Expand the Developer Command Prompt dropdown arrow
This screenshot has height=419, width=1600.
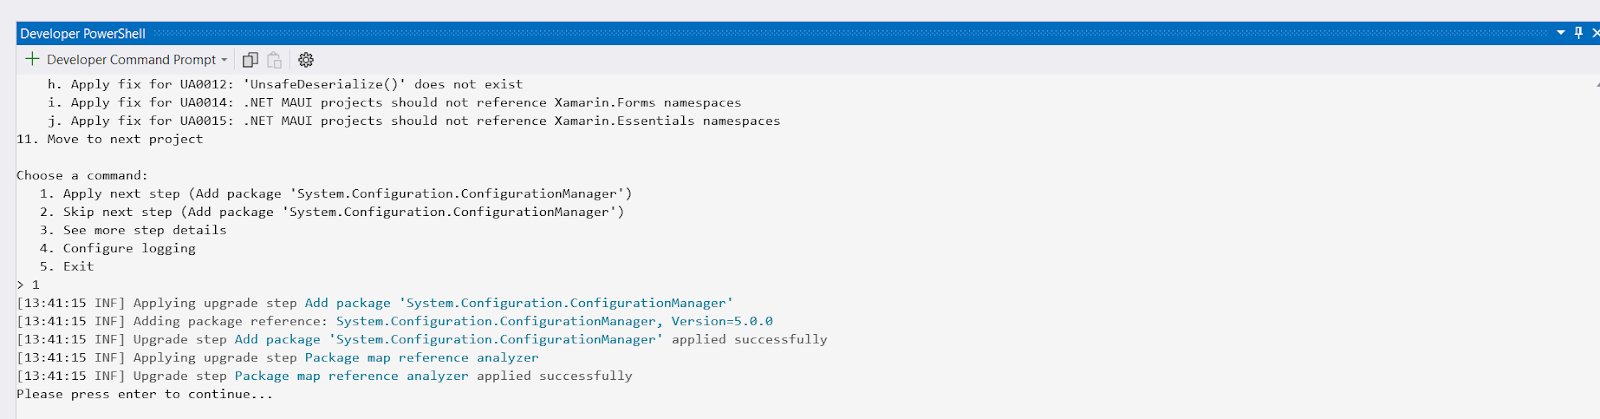click(224, 60)
